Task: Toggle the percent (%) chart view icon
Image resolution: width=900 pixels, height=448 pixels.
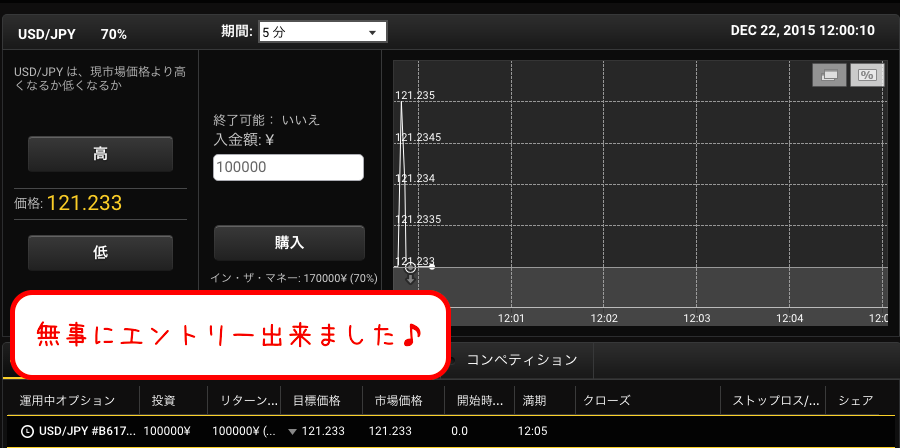Action: (x=867, y=75)
